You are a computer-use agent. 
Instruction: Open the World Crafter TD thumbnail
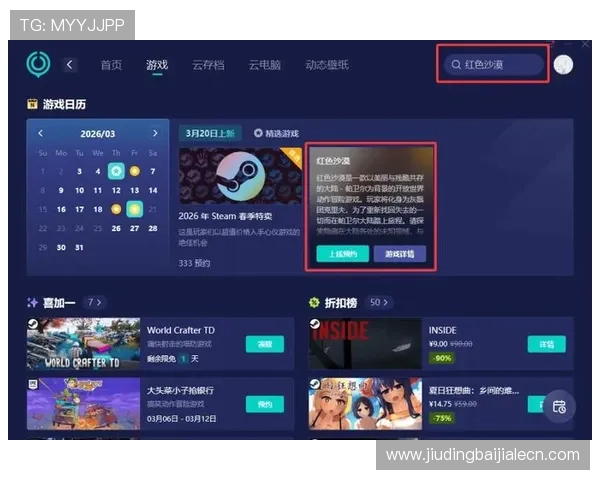[84, 344]
